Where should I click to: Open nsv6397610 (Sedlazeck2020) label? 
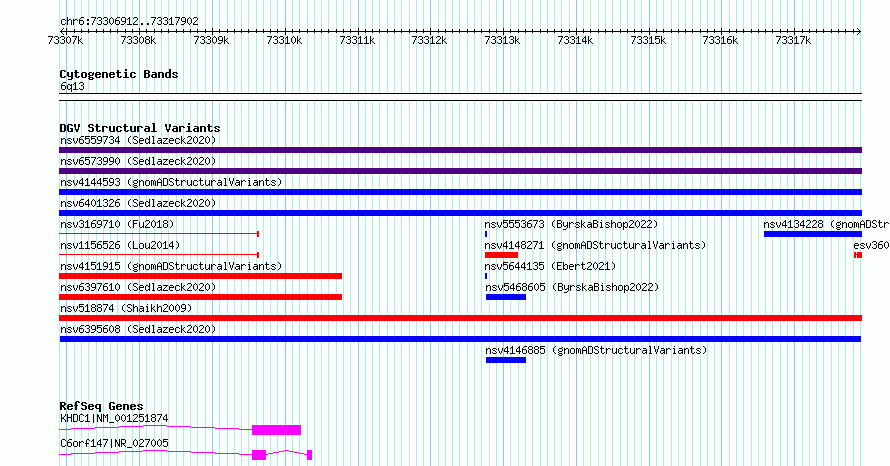[138, 287]
